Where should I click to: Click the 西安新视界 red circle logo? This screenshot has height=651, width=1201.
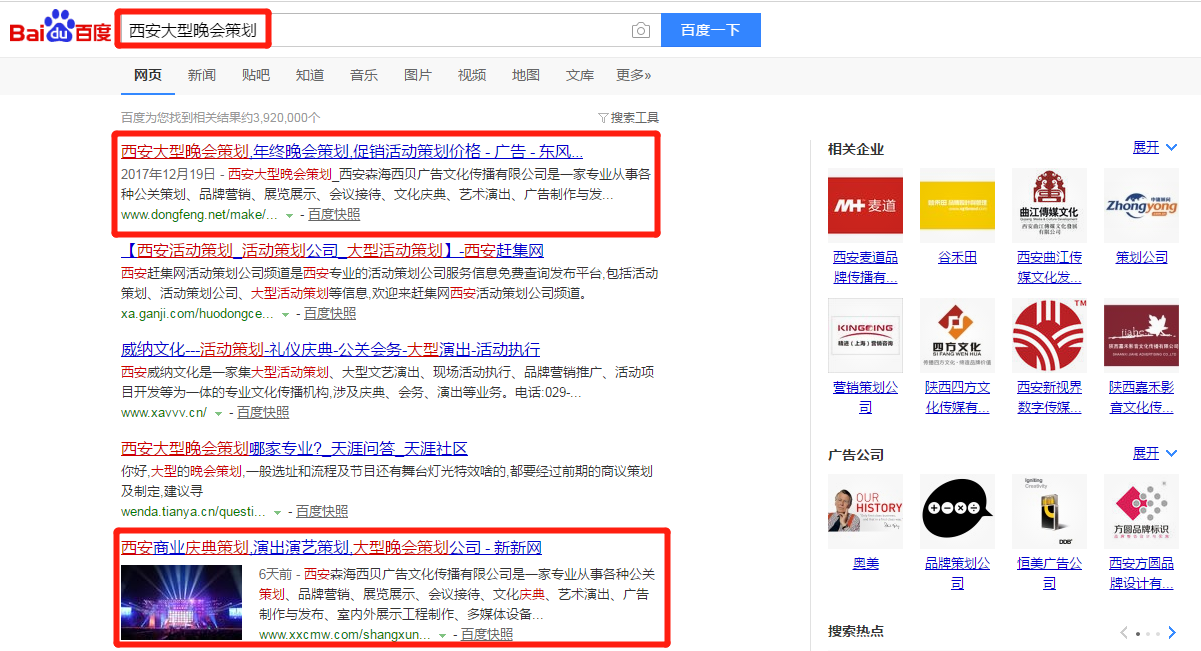pyautogui.click(x=1049, y=335)
